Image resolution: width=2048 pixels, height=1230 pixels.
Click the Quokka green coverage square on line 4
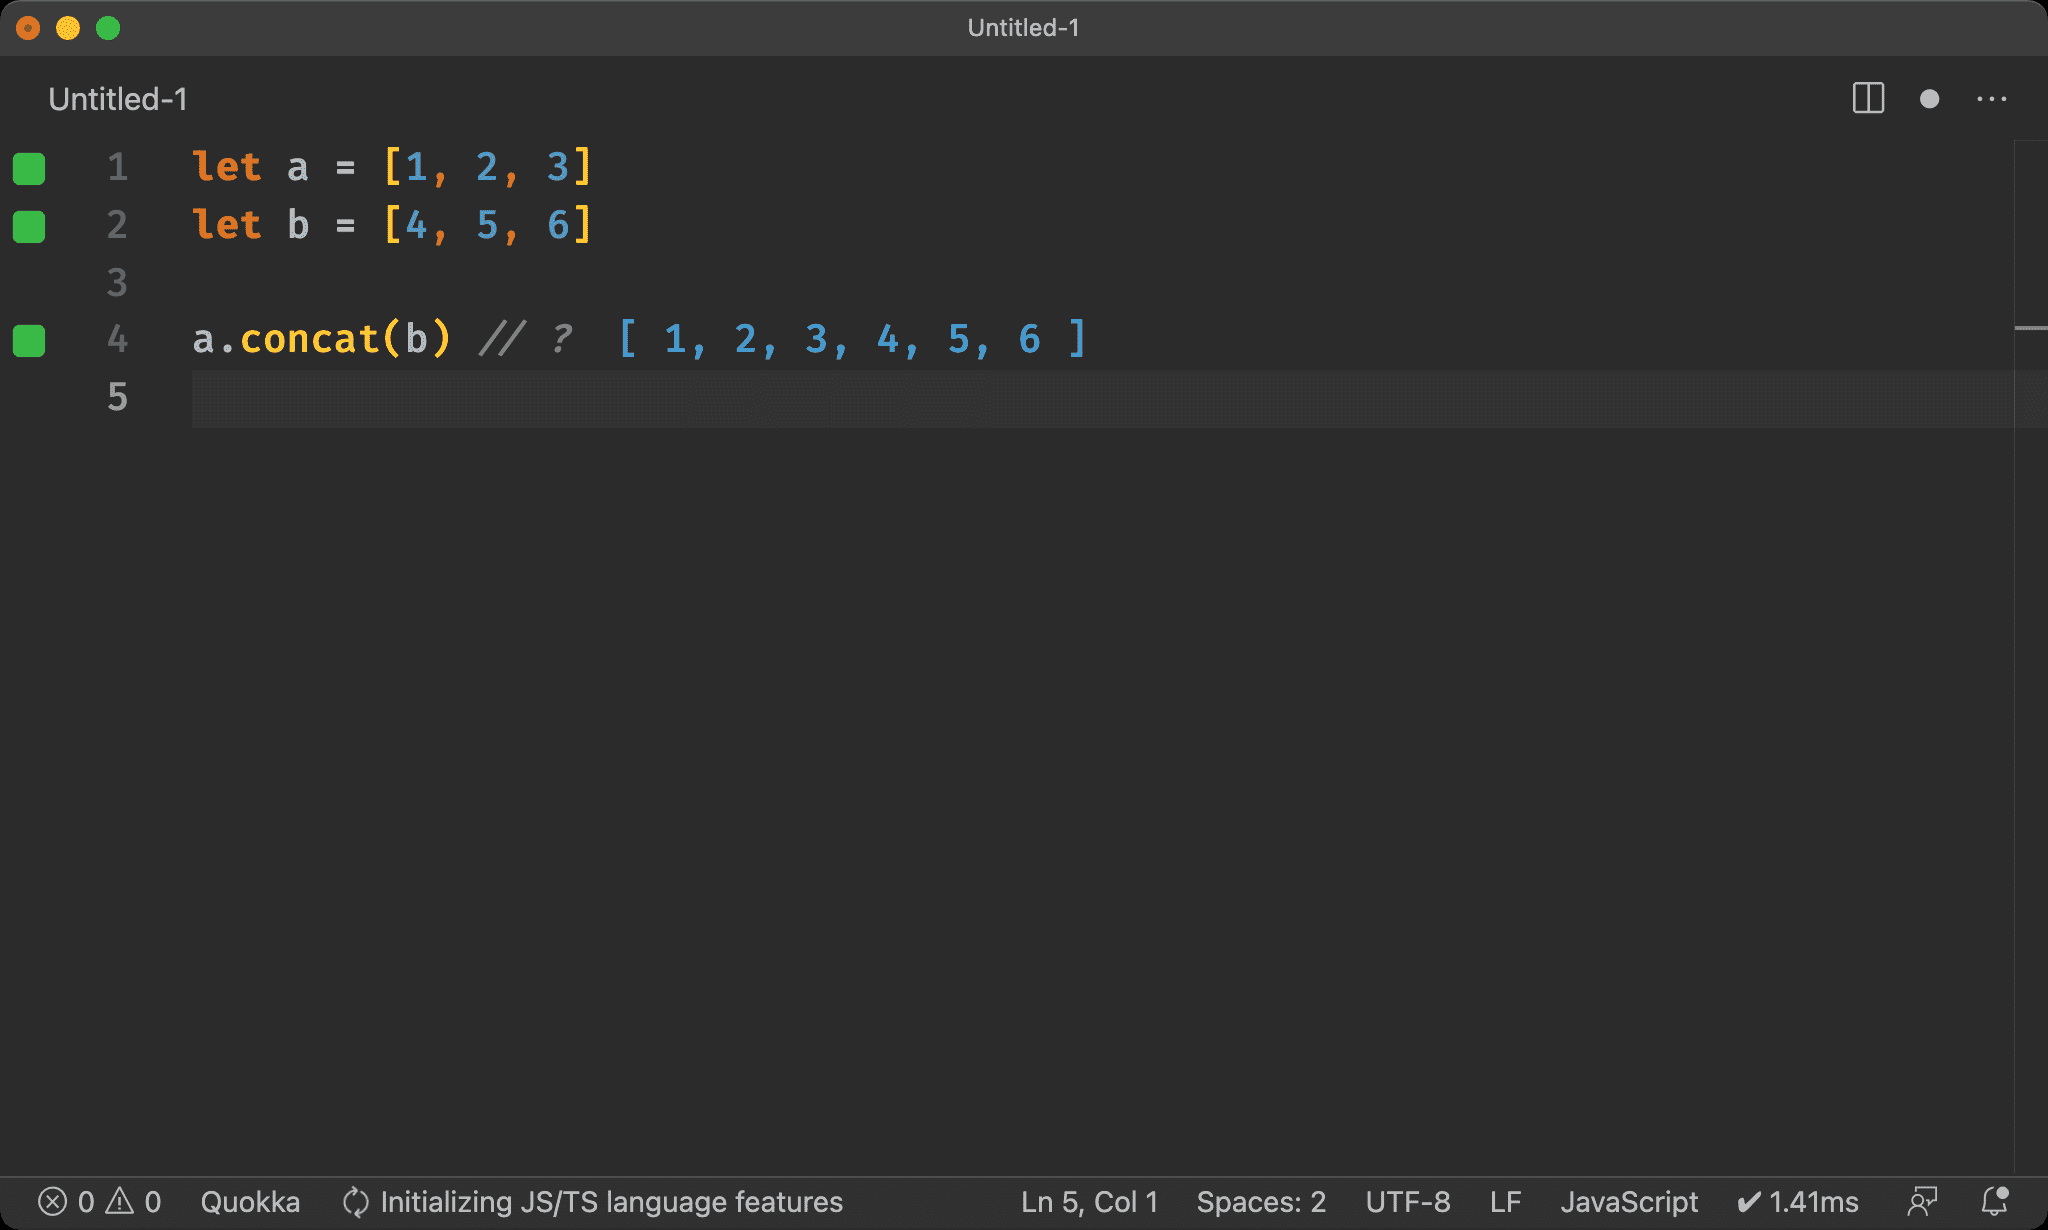click(29, 340)
